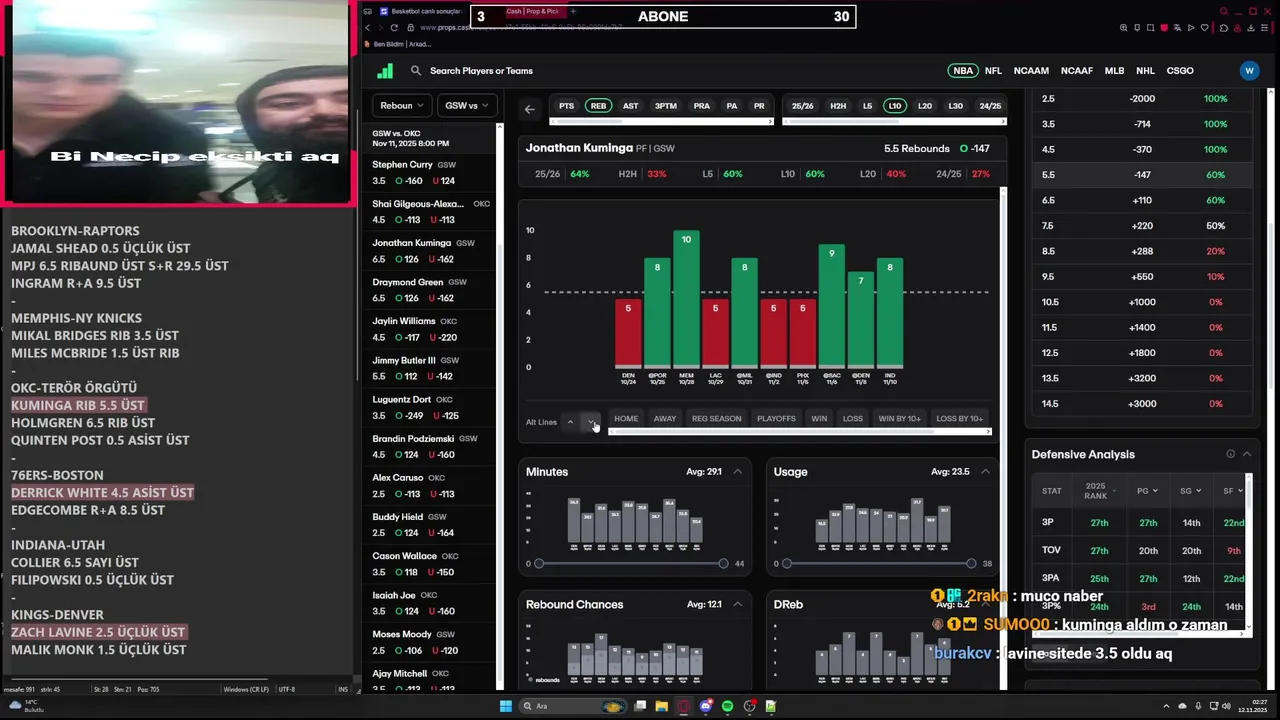Select the H2H range filter
Image resolution: width=1280 pixels, height=720 pixels.
(838, 106)
